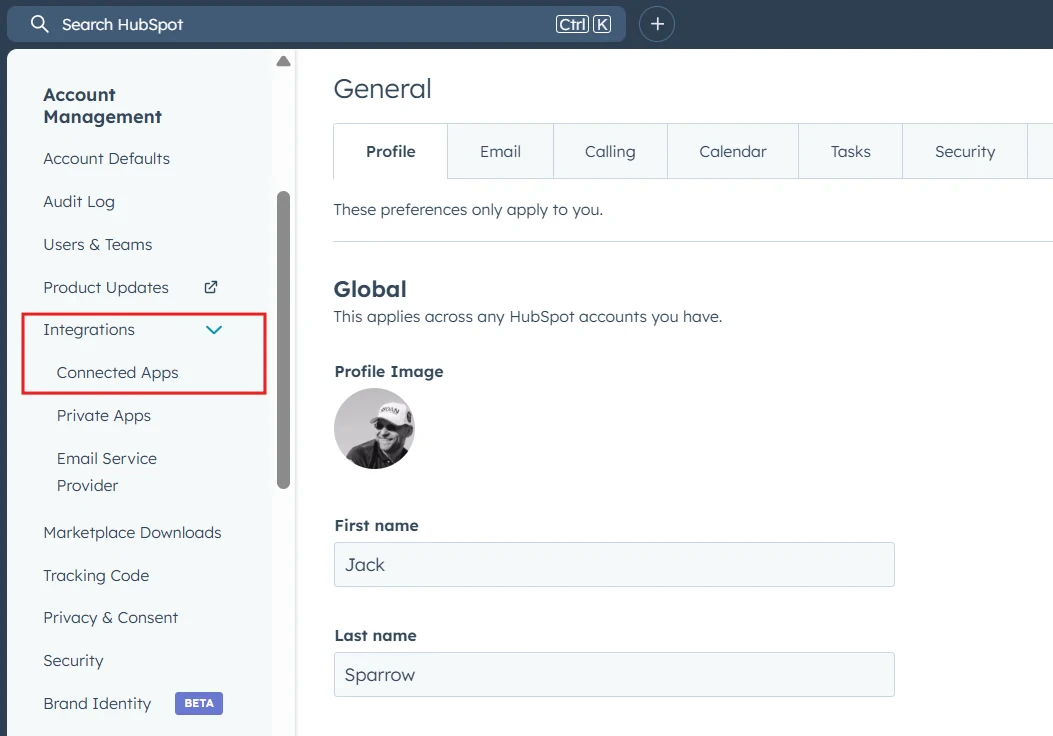Open Marketplace Downloads
Screen dimensions: 1053x736
132,533
